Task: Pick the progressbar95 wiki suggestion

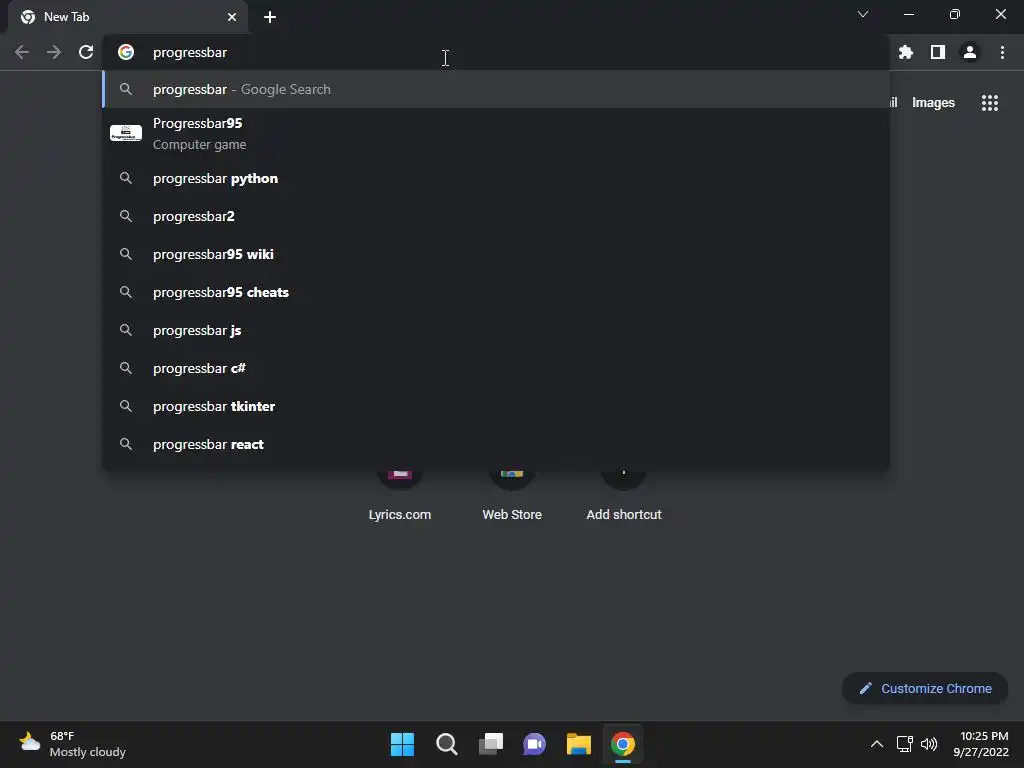Action: point(496,254)
